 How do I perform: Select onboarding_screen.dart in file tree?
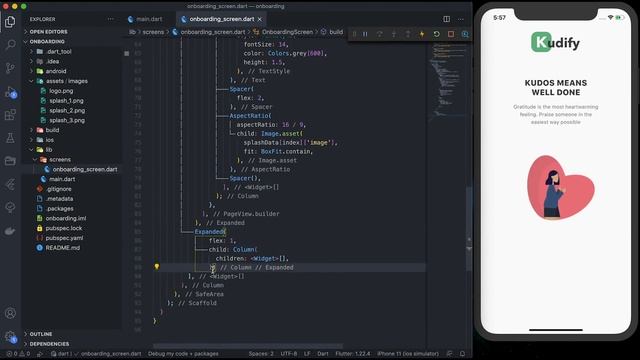click(84, 169)
